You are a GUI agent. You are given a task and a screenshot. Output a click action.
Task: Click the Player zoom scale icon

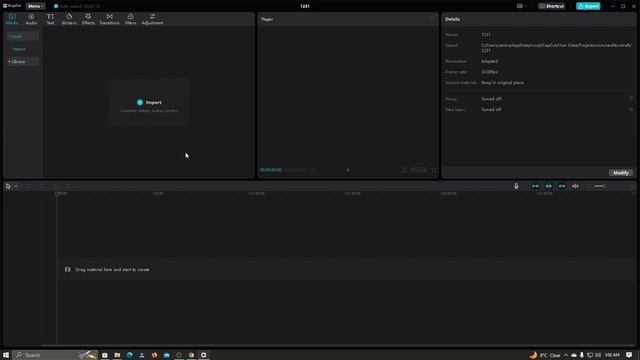pyautogui.click(x=404, y=170)
